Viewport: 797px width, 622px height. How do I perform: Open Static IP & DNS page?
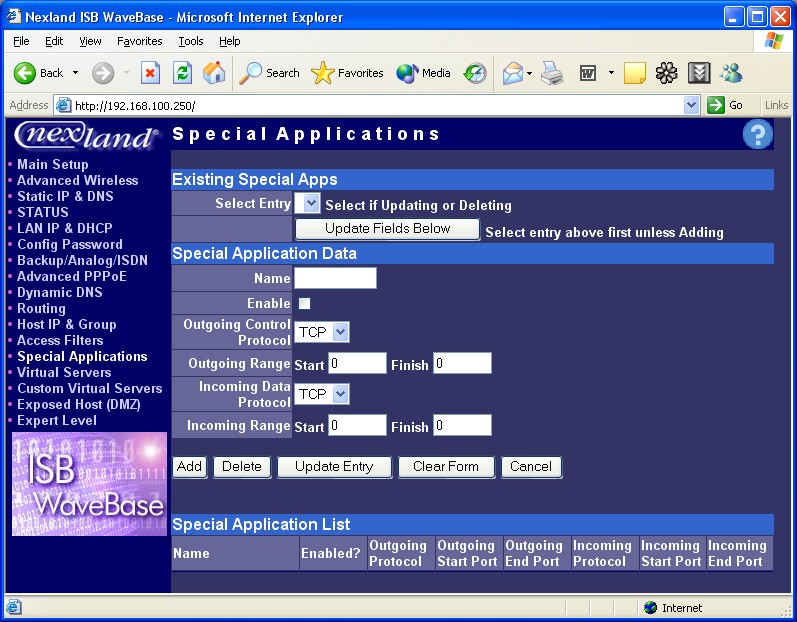66,196
